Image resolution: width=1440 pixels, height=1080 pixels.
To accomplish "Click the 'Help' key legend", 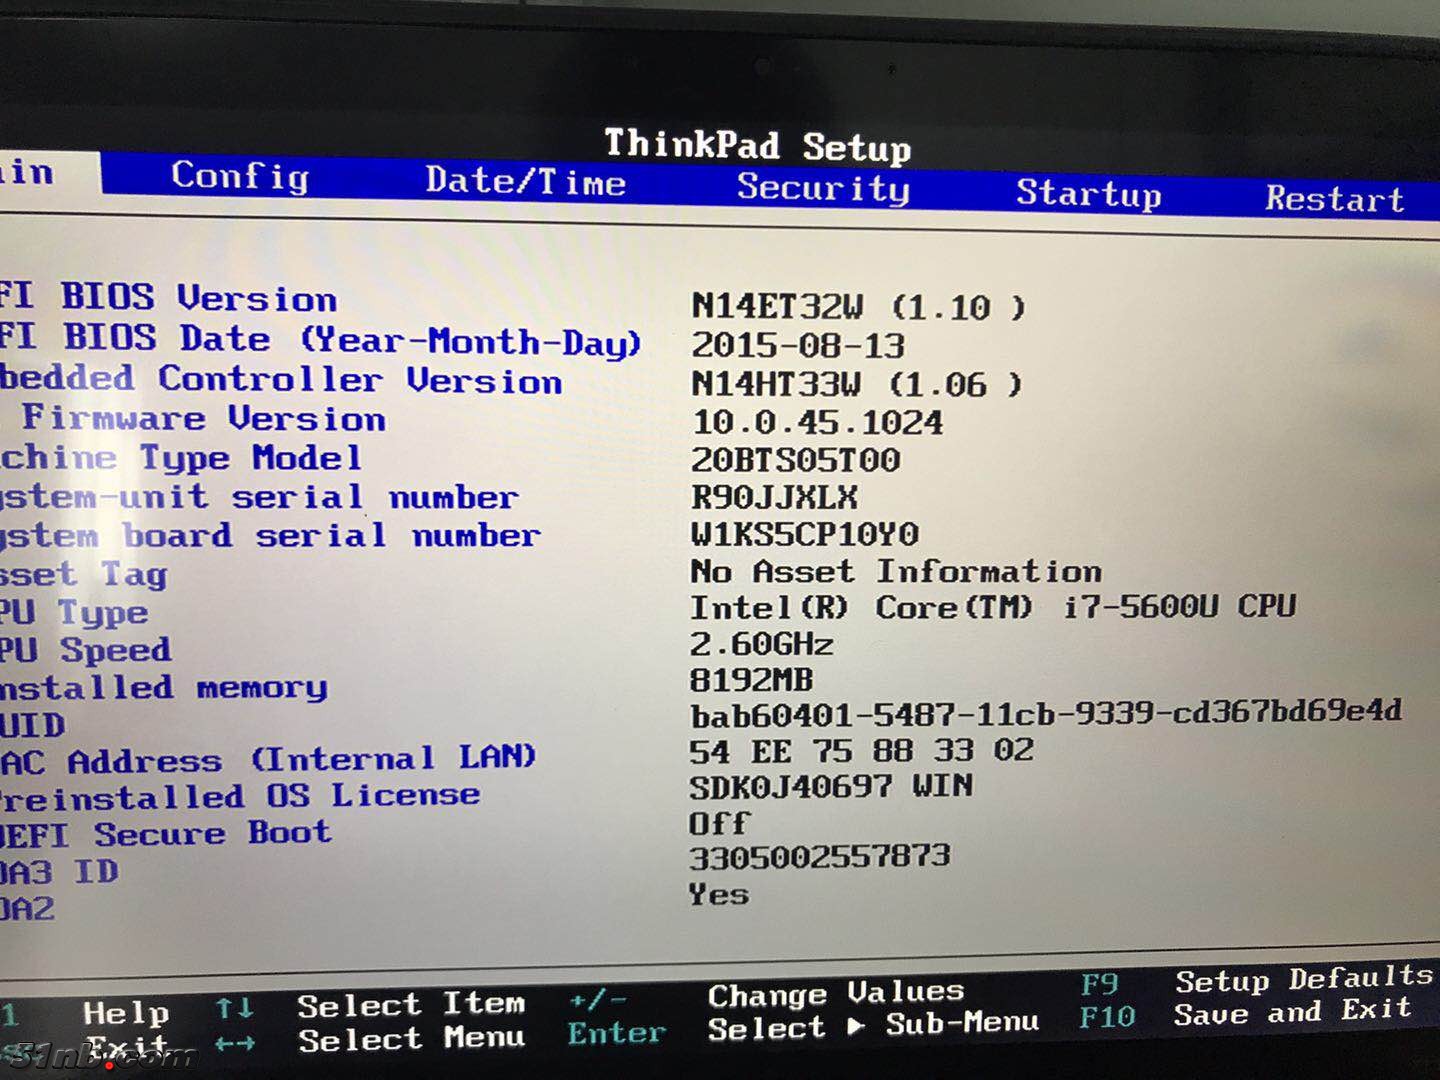I will pos(126,1013).
